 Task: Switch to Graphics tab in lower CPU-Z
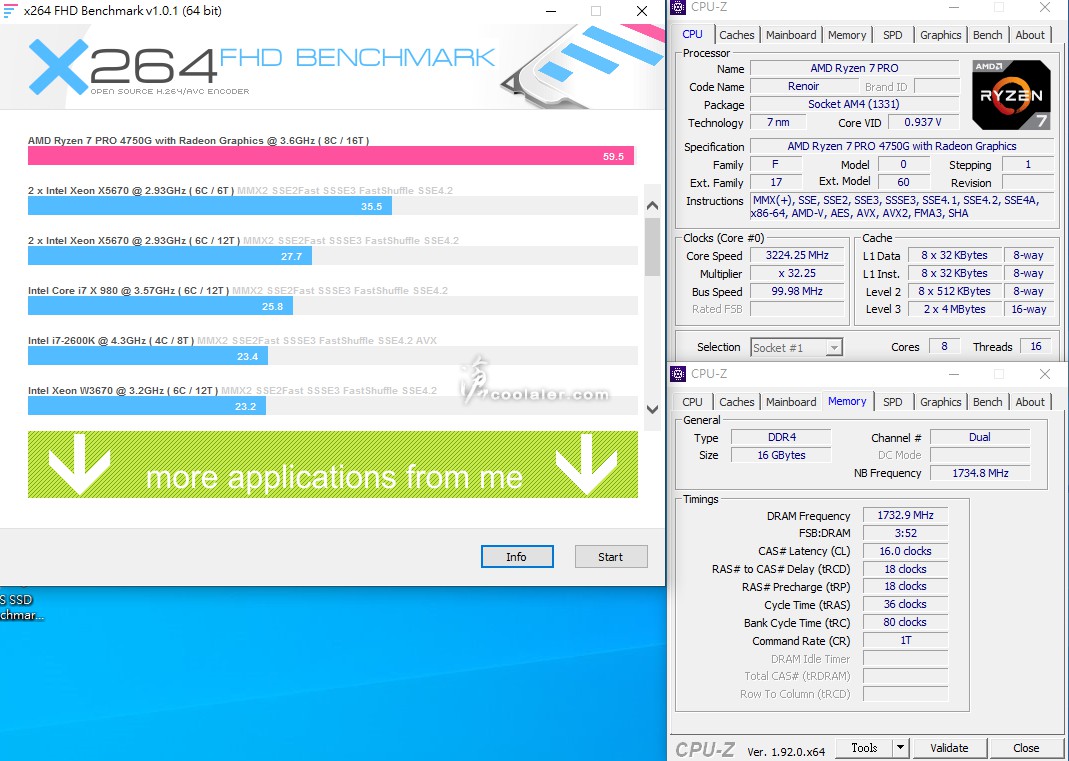(940, 402)
